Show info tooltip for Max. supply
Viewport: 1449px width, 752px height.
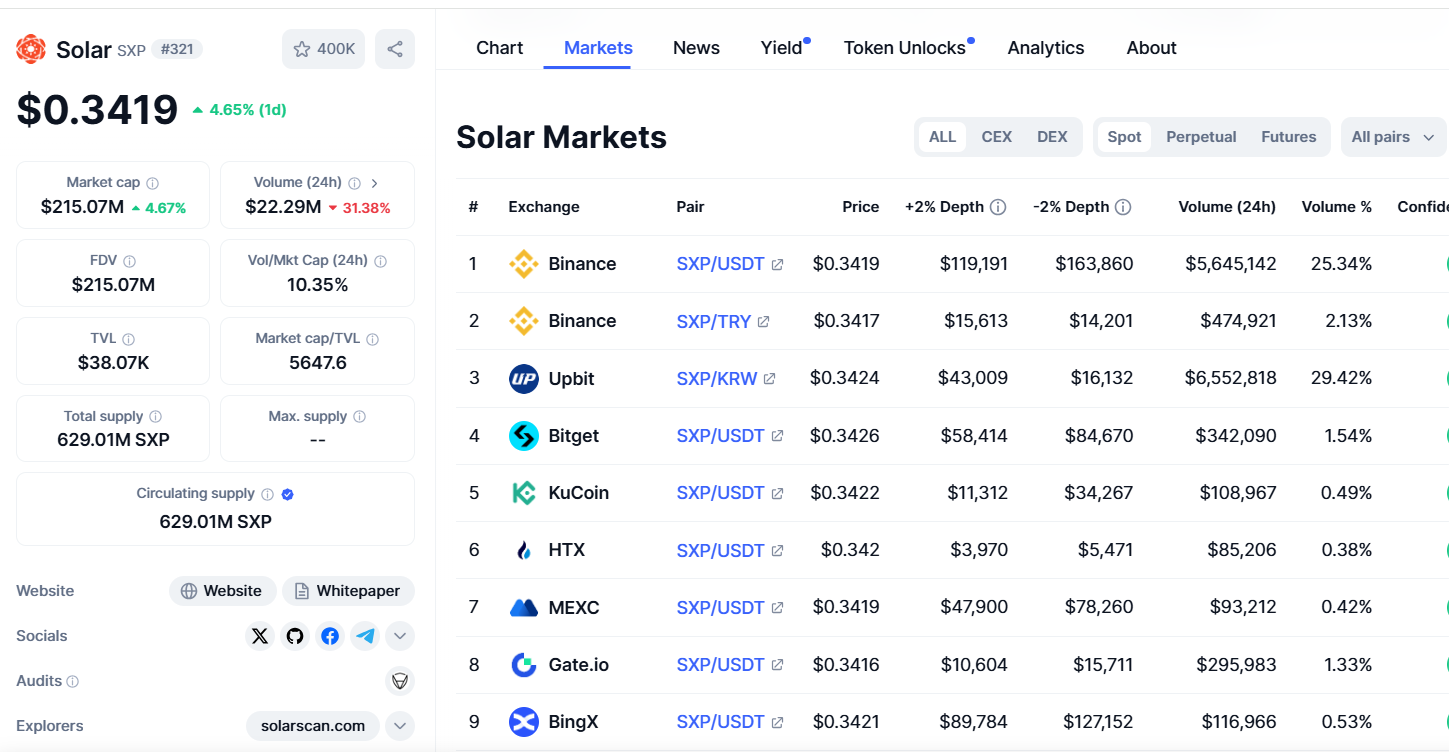click(x=360, y=417)
